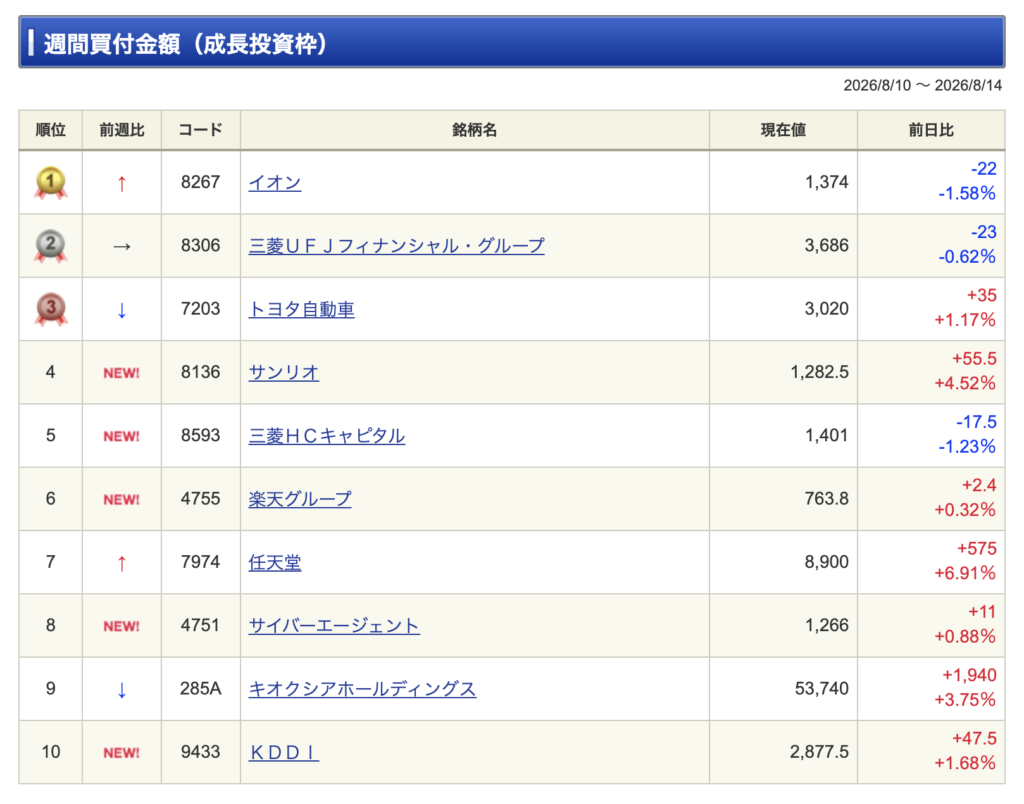This screenshot has width=1024, height=804.
Task: Click the current price 763.8
Action: pyautogui.click(x=826, y=499)
